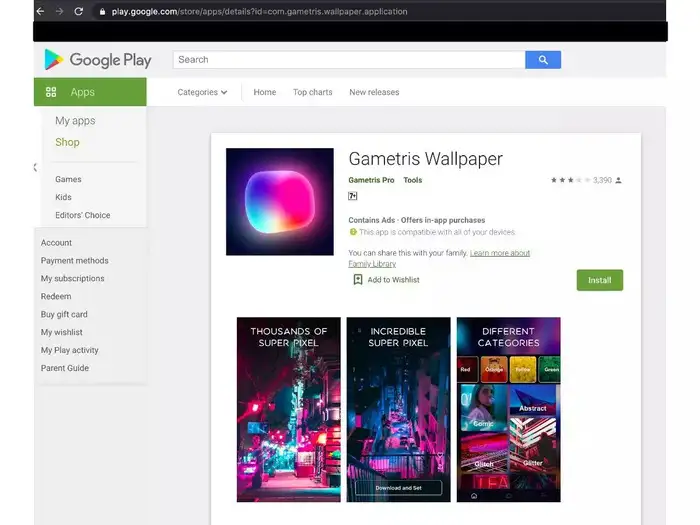Click into the Search input field
The height and width of the screenshot is (525, 700).
click(x=349, y=60)
